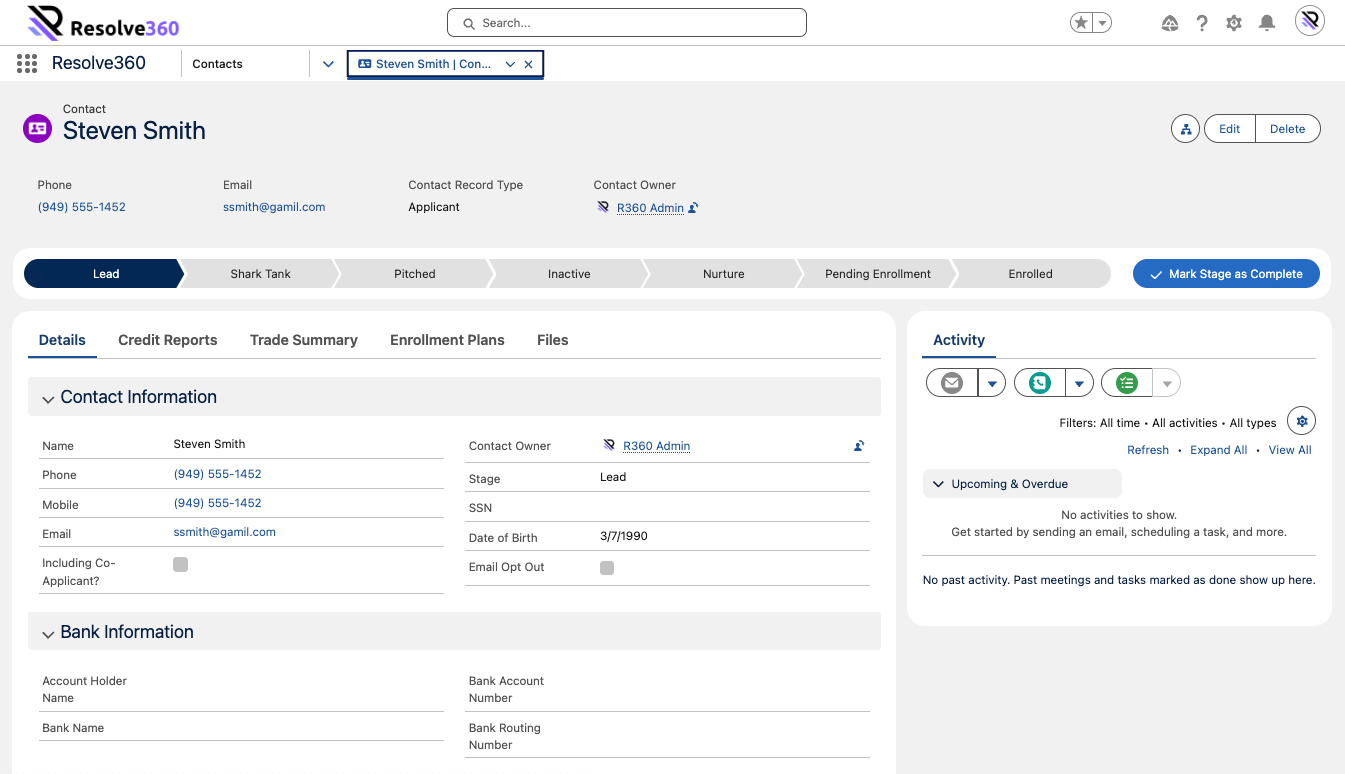
Task: Select the Details tab
Action: (x=62, y=340)
